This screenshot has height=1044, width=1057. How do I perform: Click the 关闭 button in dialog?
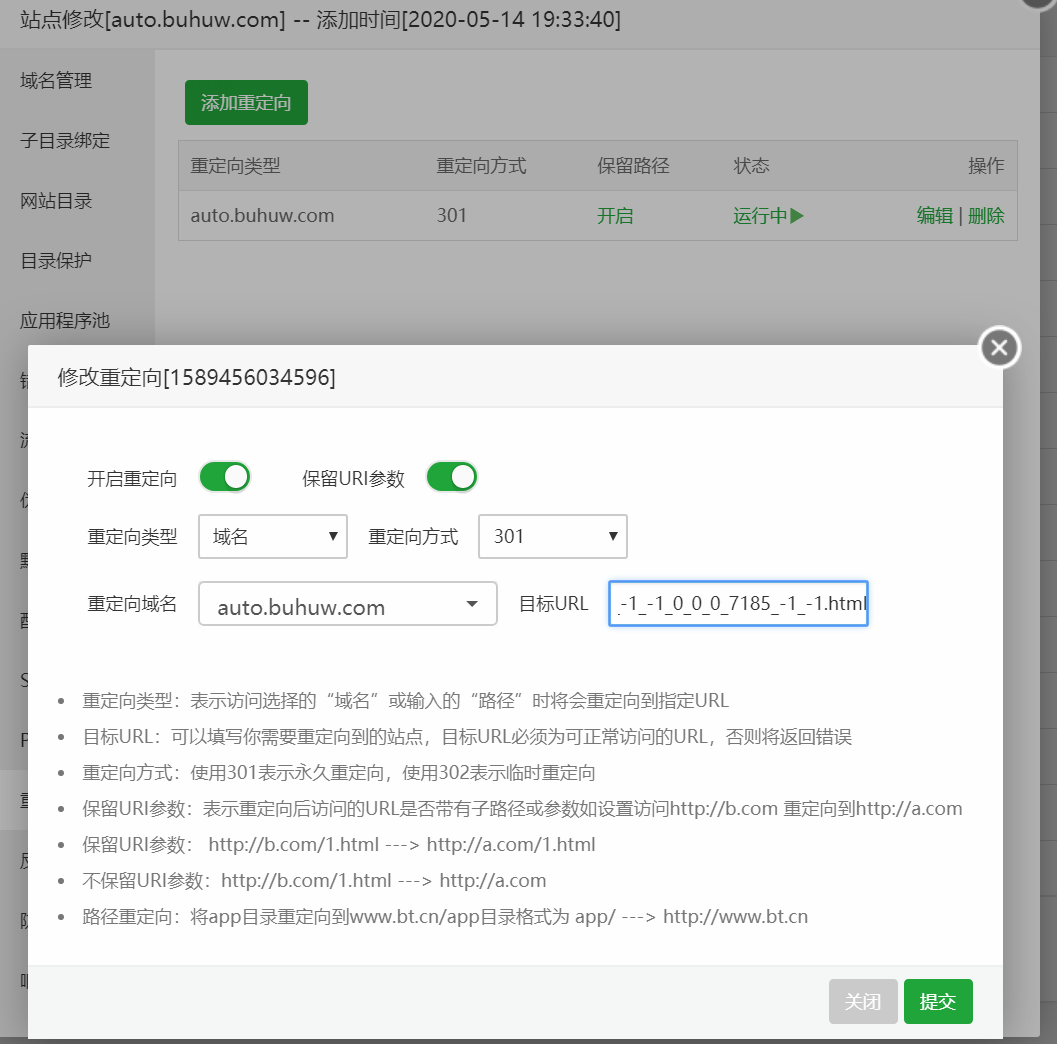click(863, 1002)
